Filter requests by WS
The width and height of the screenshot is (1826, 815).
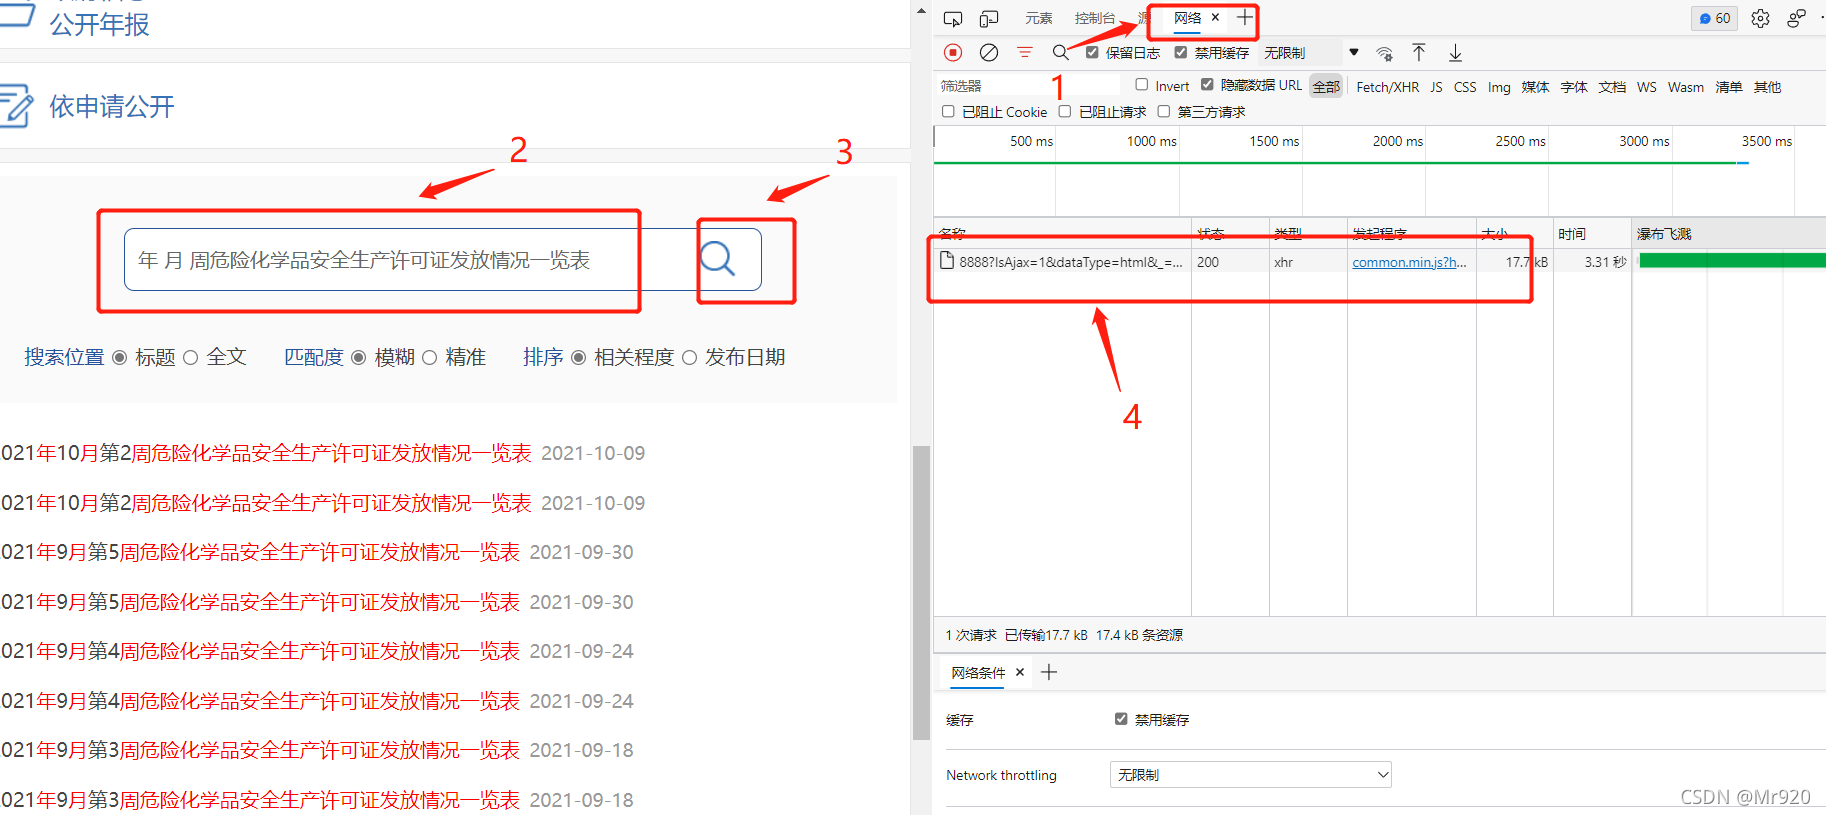(x=1647, y=87)
